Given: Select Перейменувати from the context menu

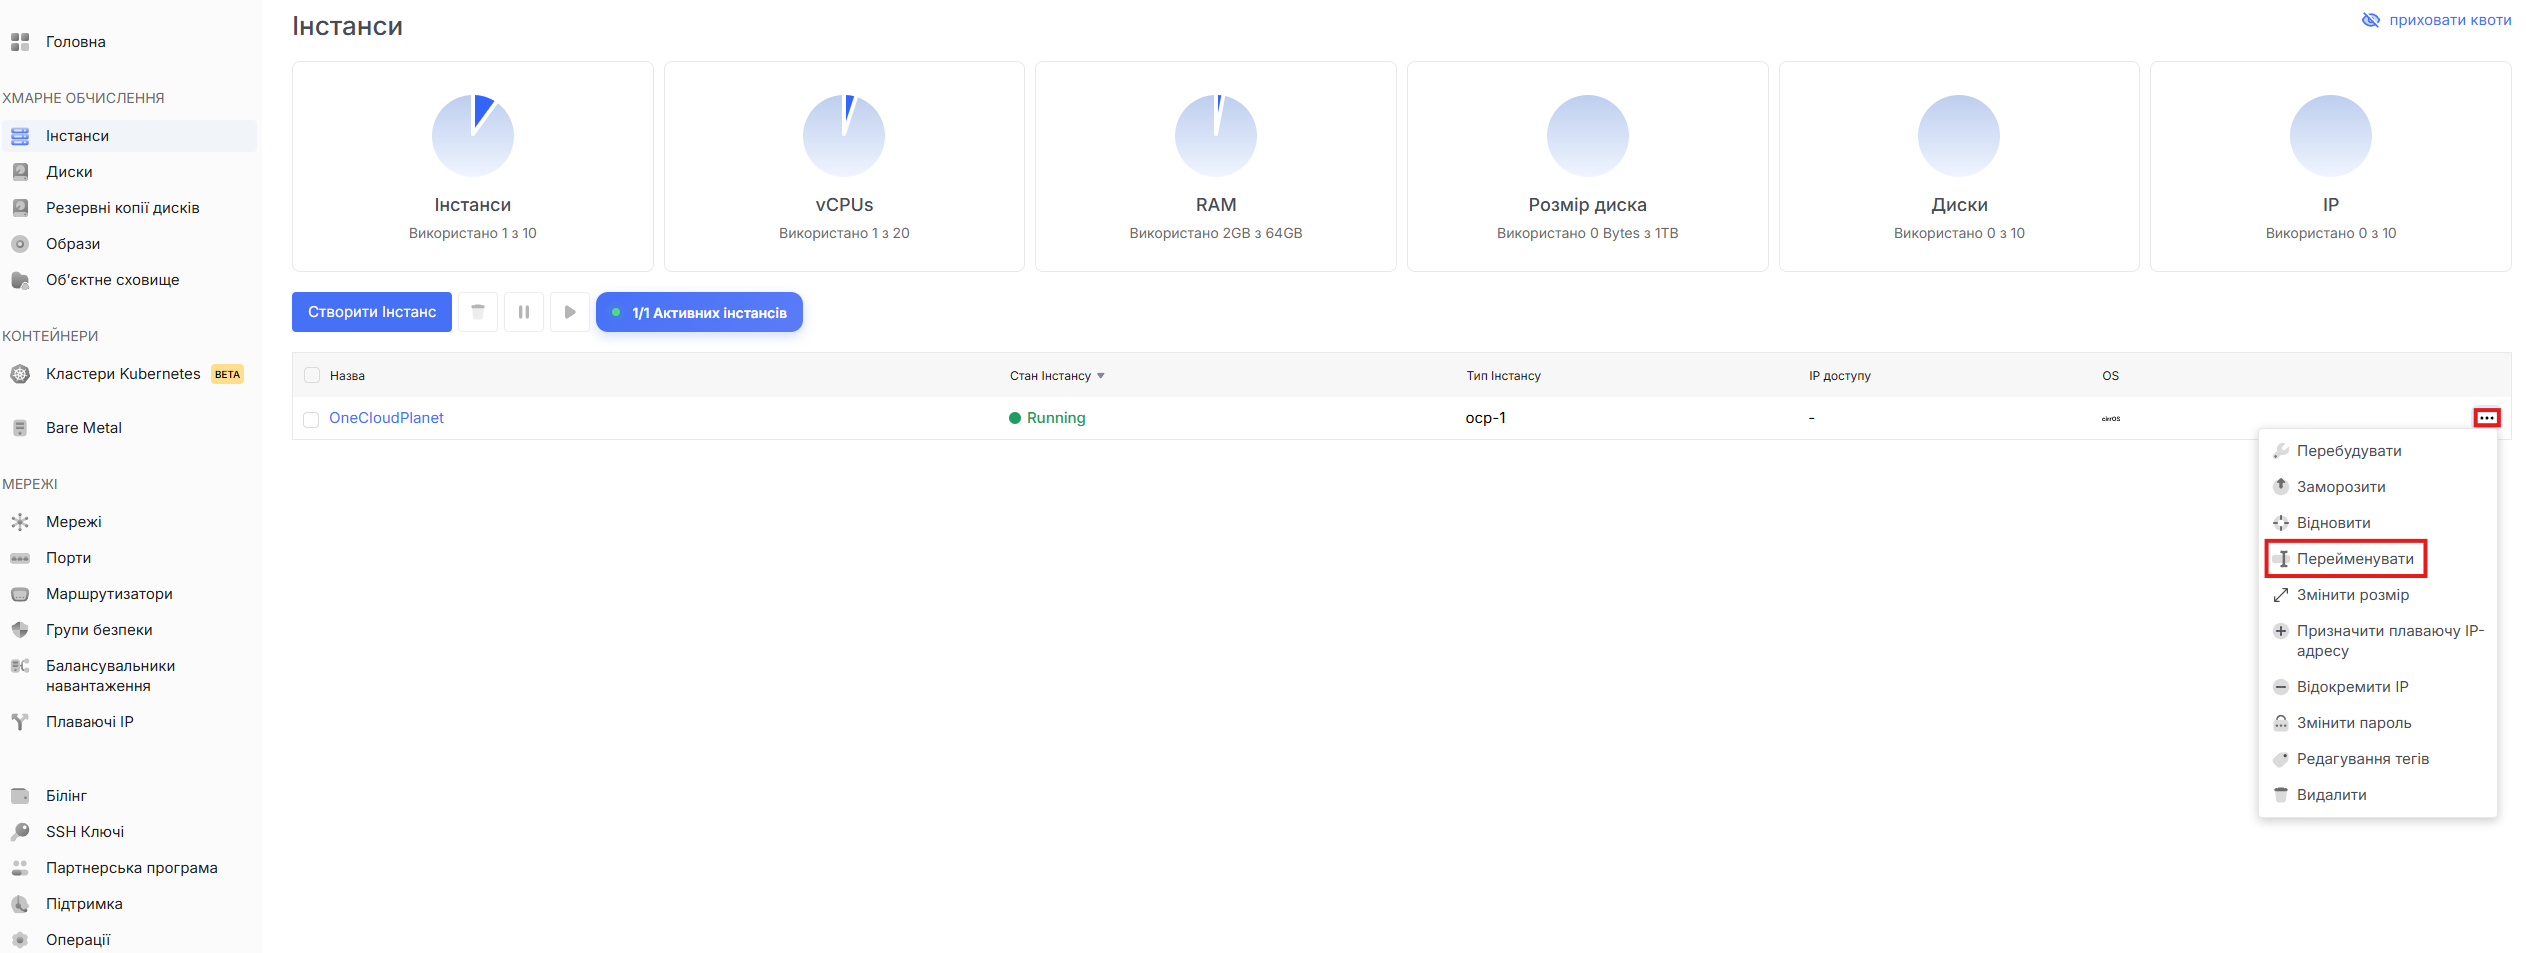Looking at the screenshot, I should coord(2354,559).
